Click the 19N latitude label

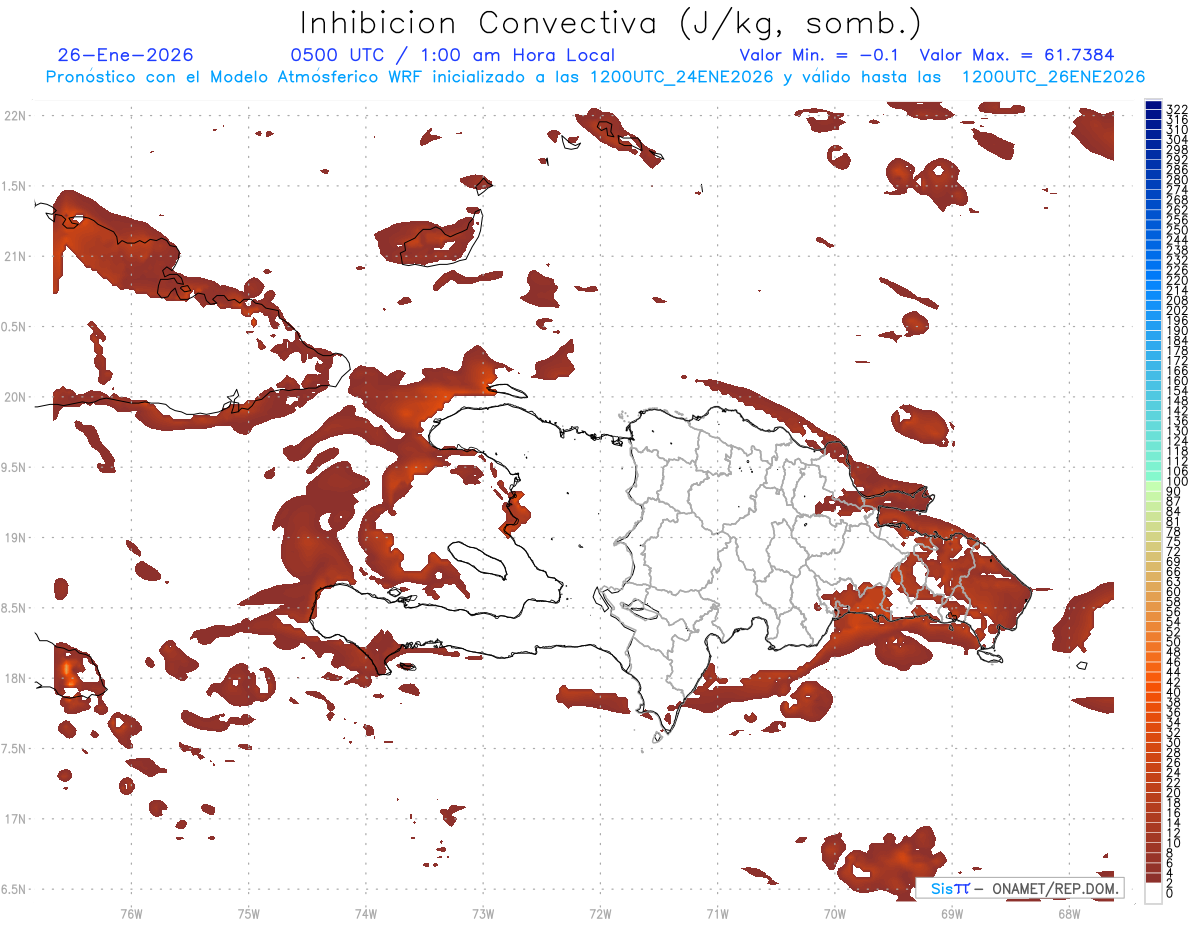pyautogui.click(x=15, y=538)
